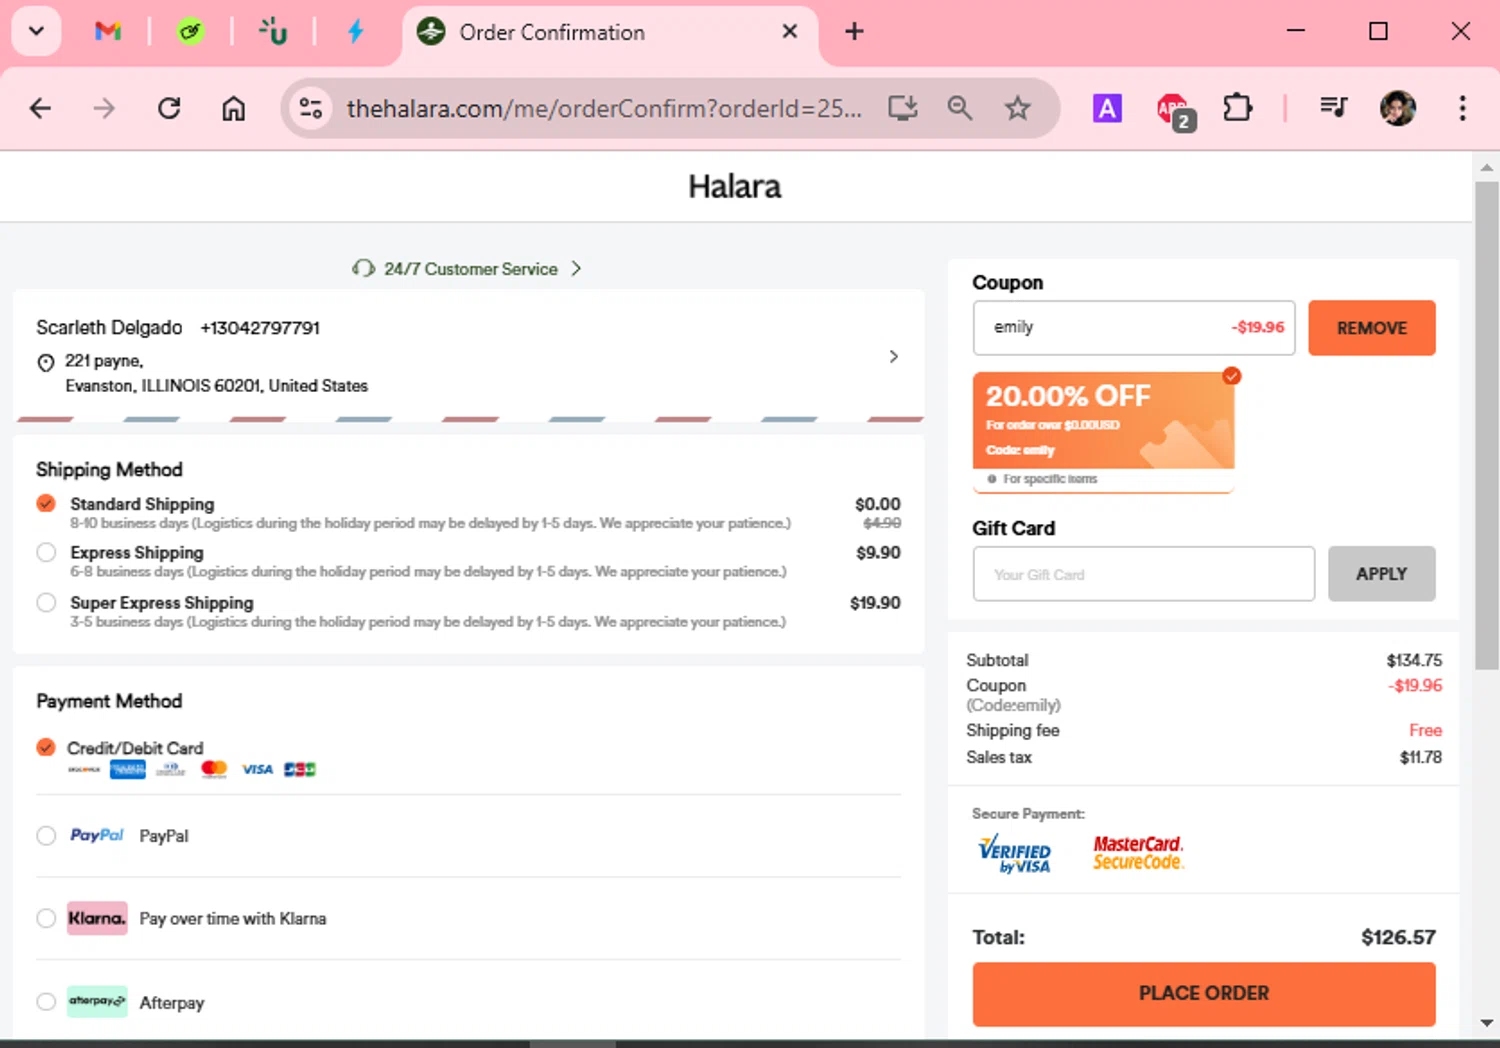Click the Super Express $19.90 price

tap(875, 602)
